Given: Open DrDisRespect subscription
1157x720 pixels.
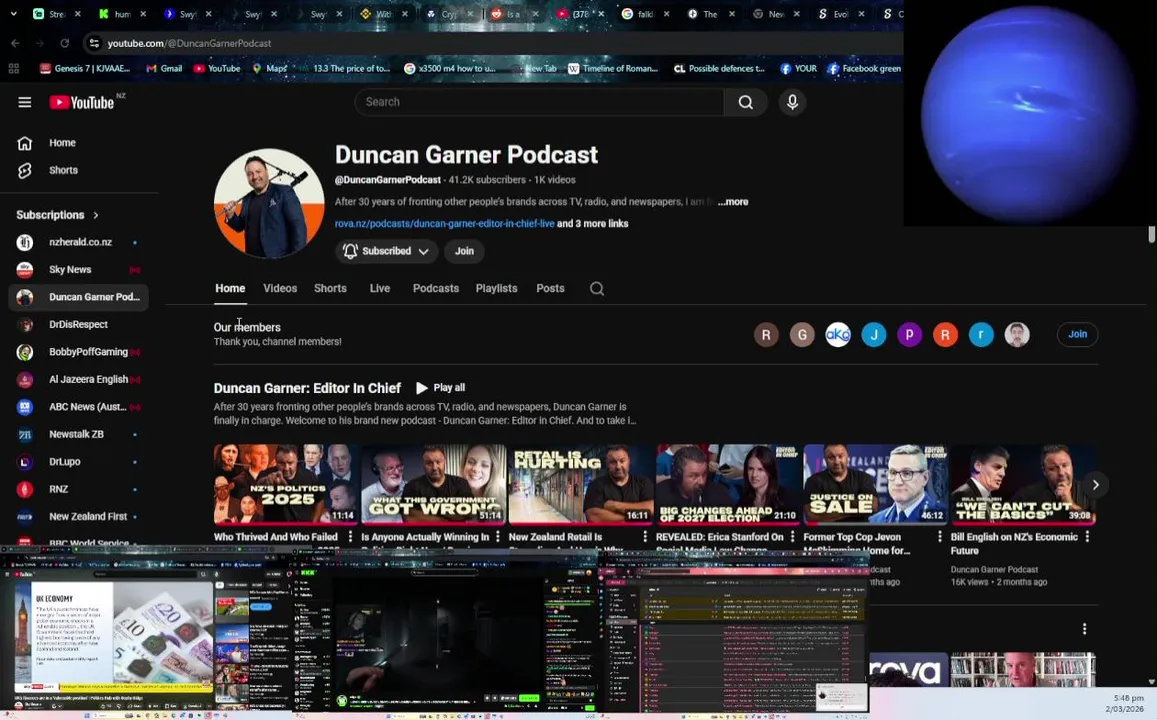Looking at the screenshot, I should pyautogui.click(x=79, y=325).
